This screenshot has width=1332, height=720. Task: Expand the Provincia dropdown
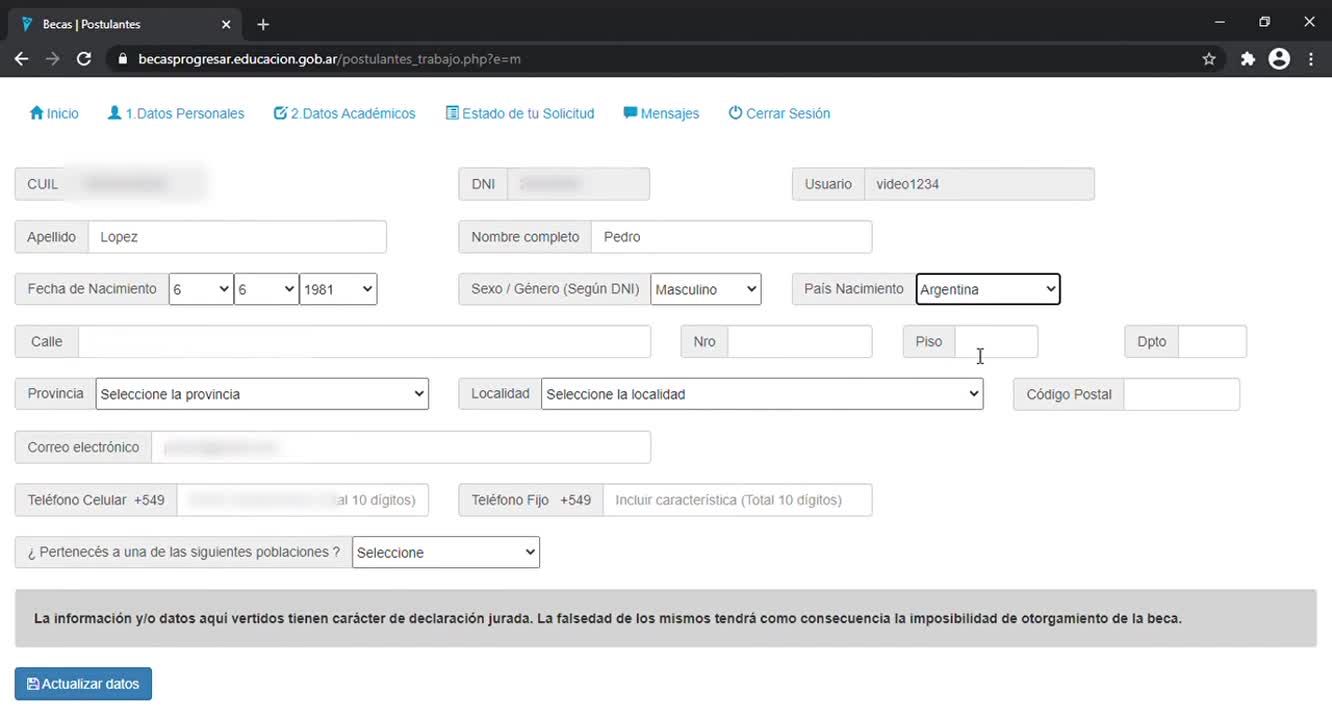point(262,394)
